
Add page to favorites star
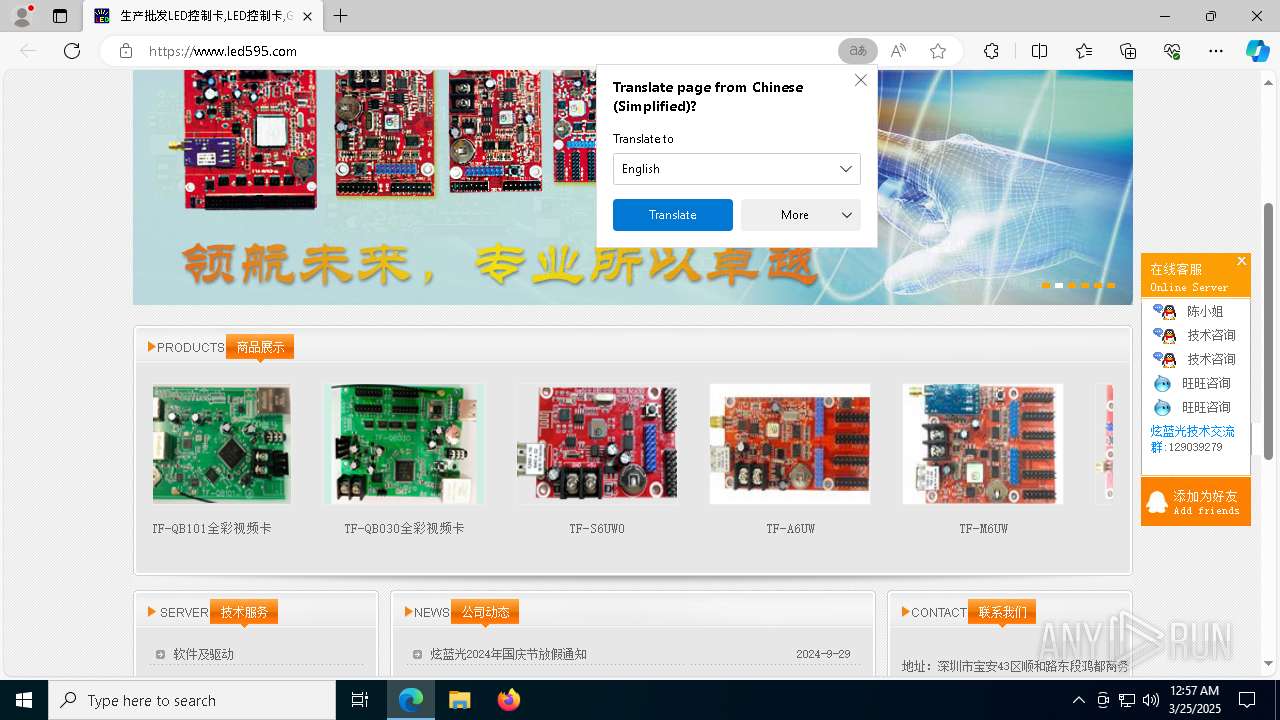coord(937,51)
